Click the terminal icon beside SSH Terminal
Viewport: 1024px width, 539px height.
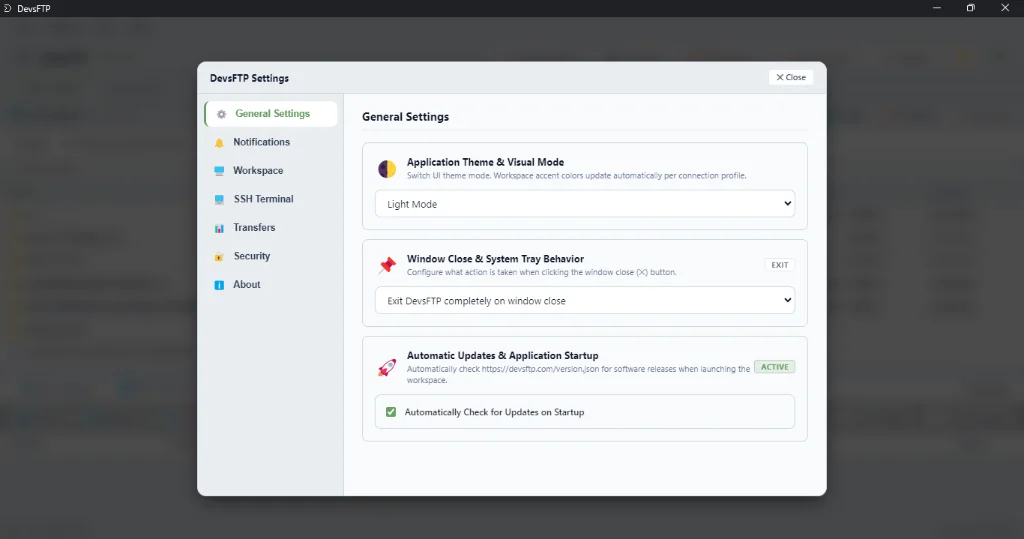[219, 199]
